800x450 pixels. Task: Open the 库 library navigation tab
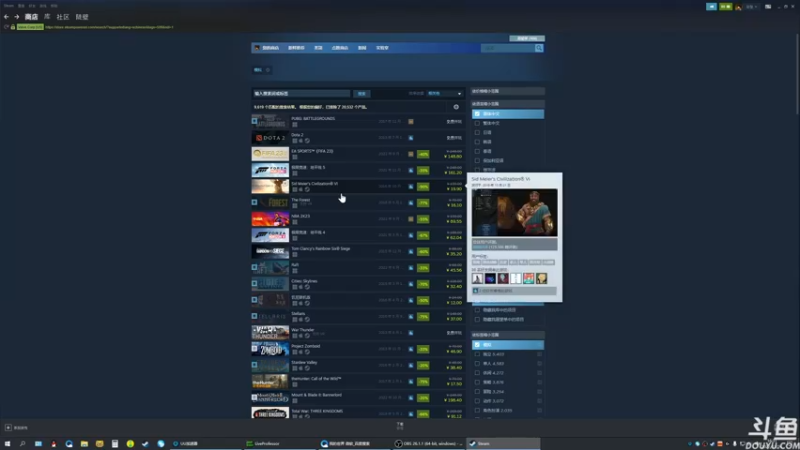tap(47, 17)
